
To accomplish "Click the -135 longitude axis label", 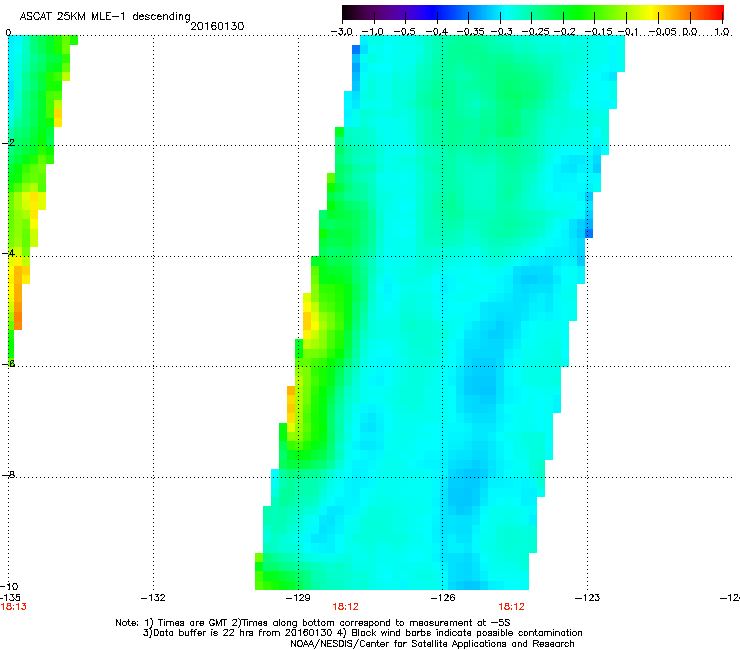I will (x=10, y=598).
